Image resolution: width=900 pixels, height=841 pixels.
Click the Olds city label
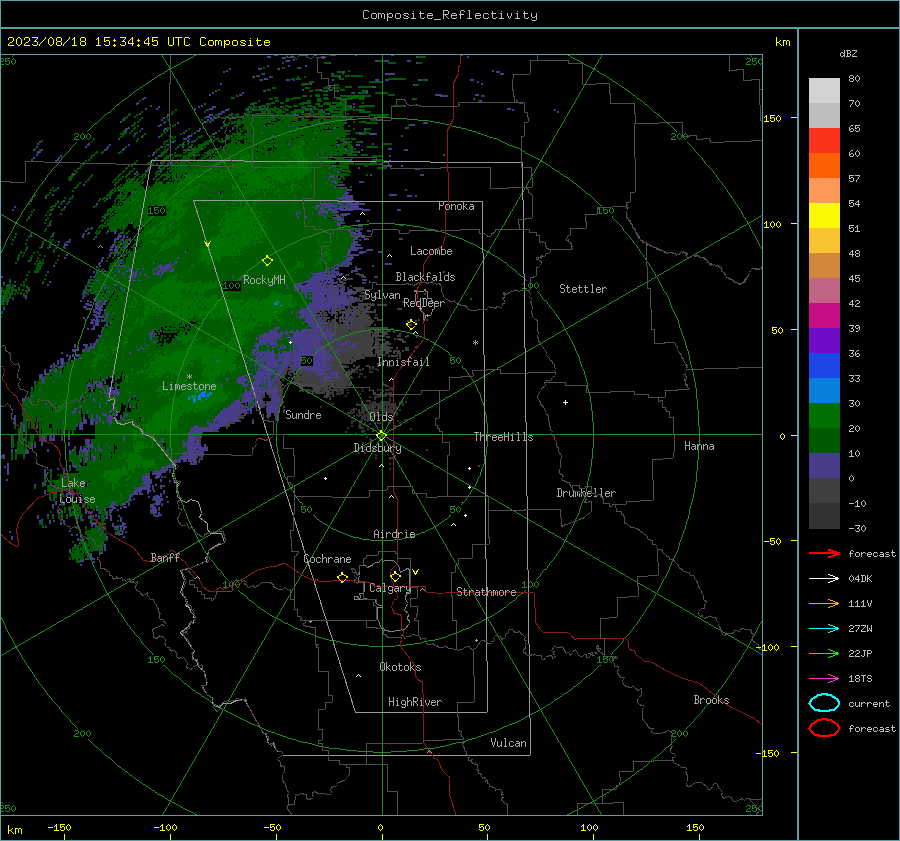[x=381, y=417]
